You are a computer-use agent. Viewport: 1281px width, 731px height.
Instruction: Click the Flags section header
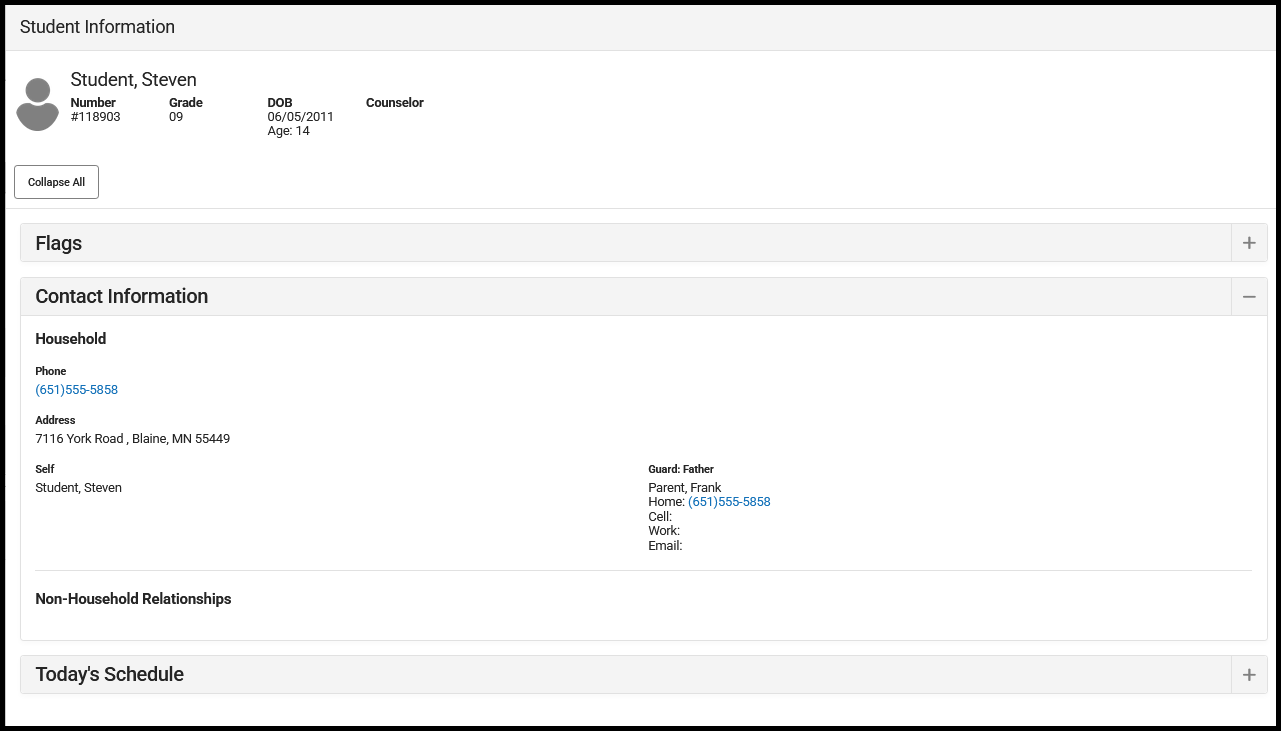pos(58,242)
